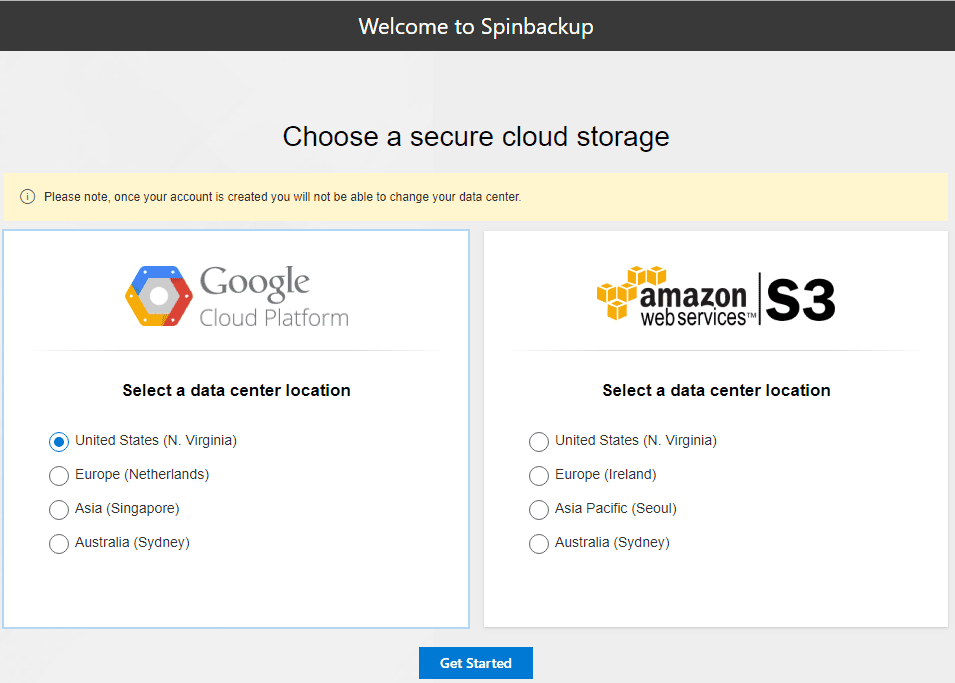Select the Asia (Singapore) location option
This screenshot has height=683, width=955.
[59, 509]
